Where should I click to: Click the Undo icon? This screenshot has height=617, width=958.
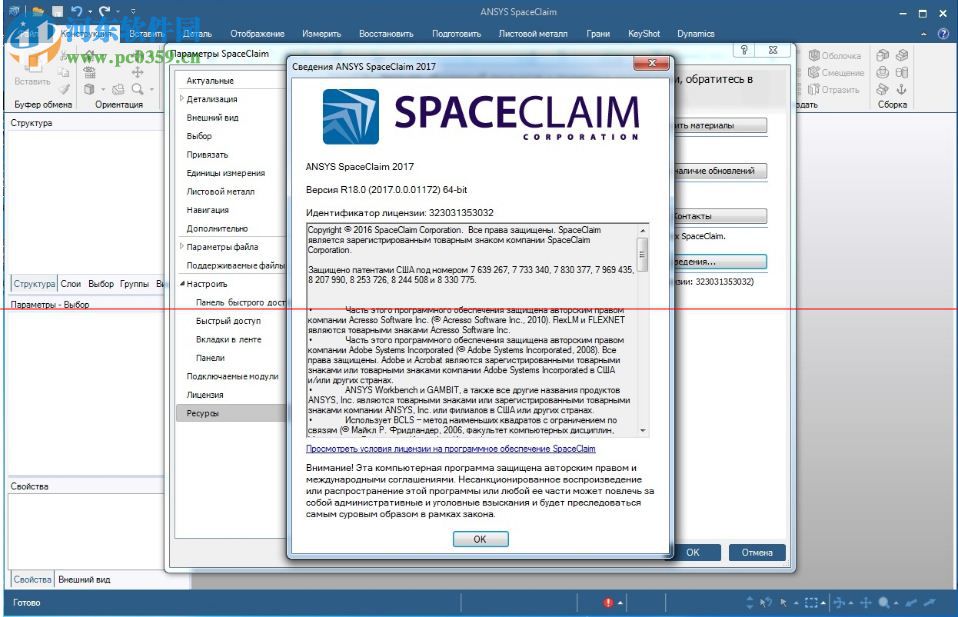[x=76, y=9]
